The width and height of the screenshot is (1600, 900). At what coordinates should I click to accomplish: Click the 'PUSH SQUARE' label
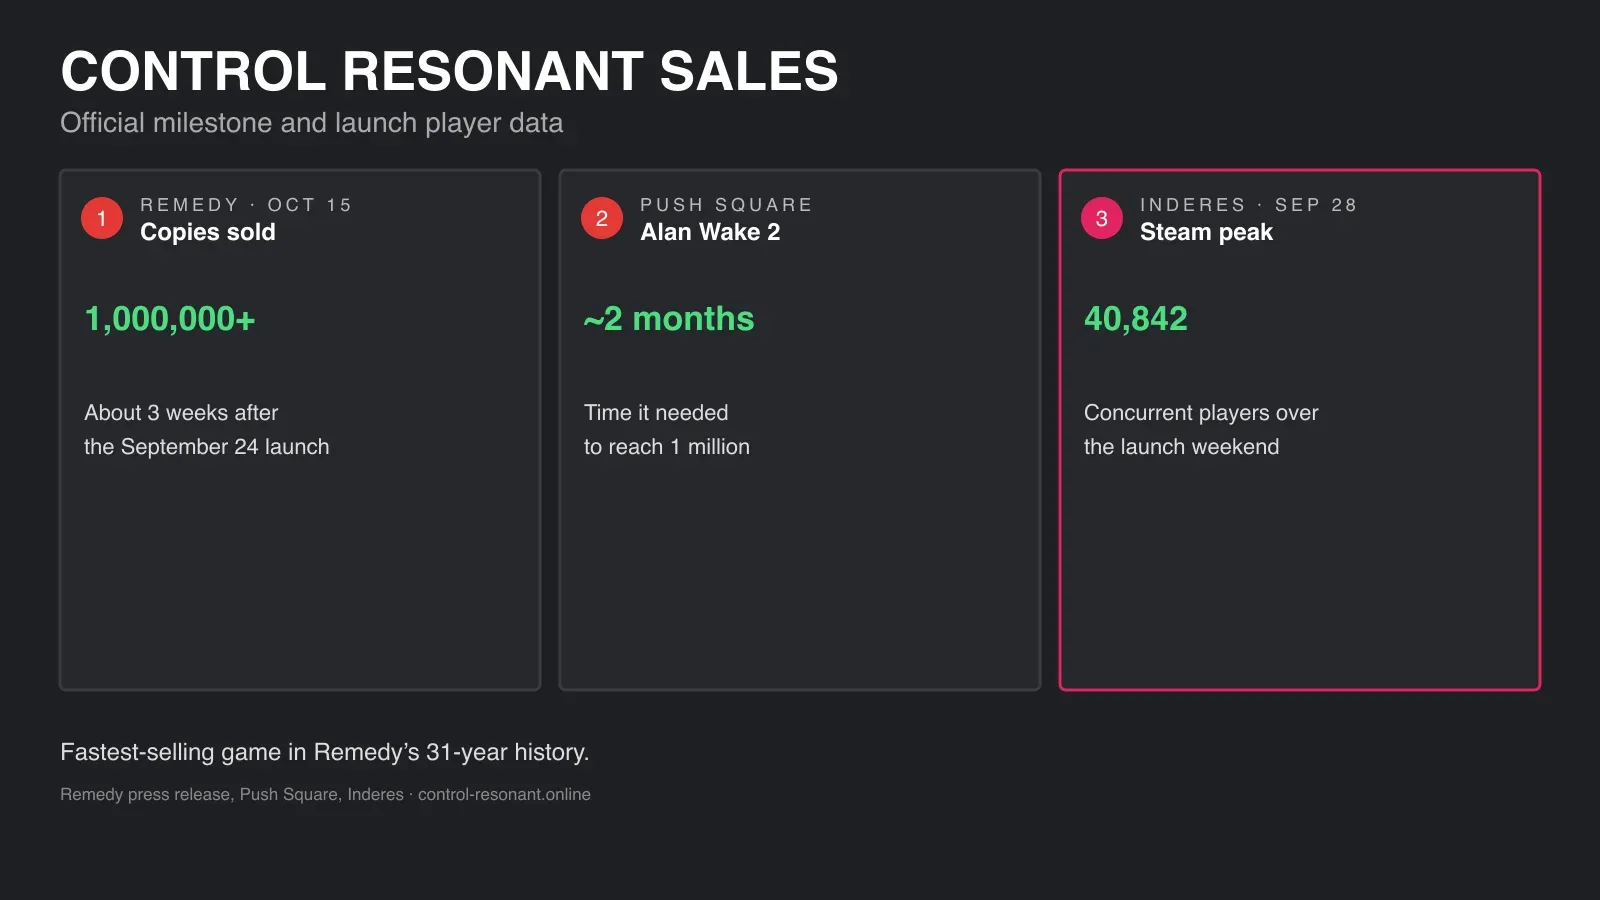tap(726, 205)
